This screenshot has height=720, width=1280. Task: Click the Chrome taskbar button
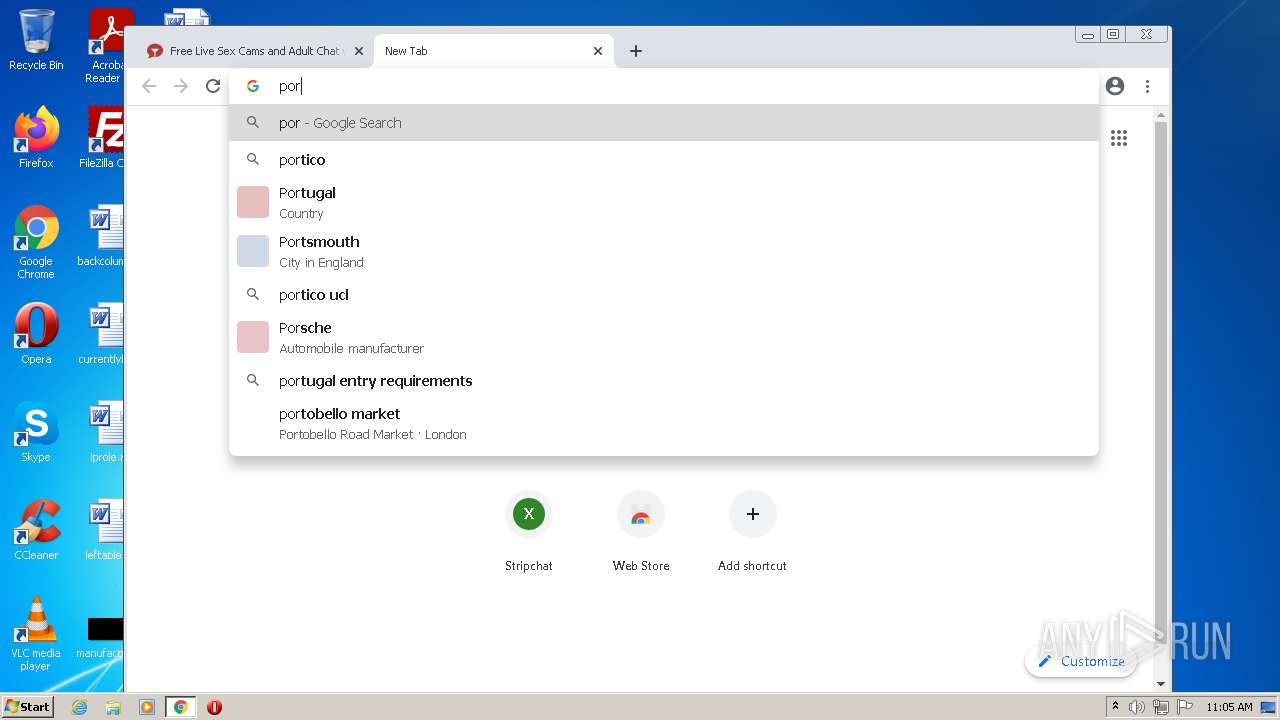tap(181, 707)
